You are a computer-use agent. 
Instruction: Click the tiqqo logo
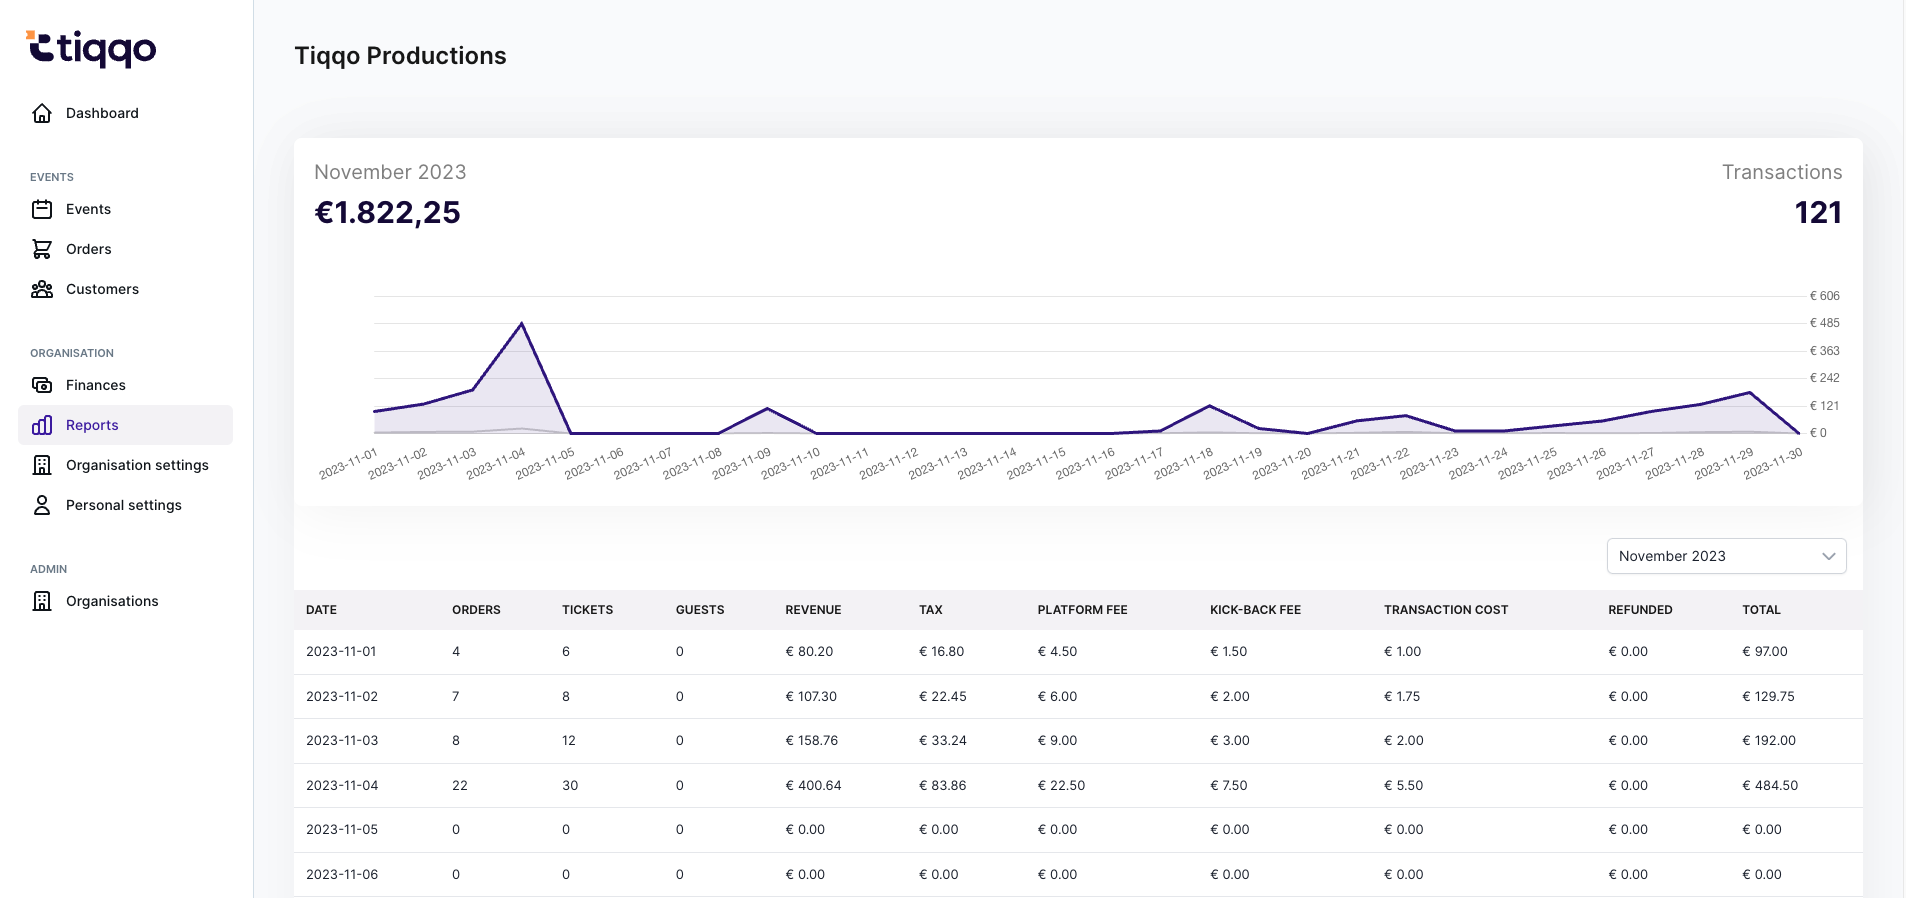(x=91, y=48)
